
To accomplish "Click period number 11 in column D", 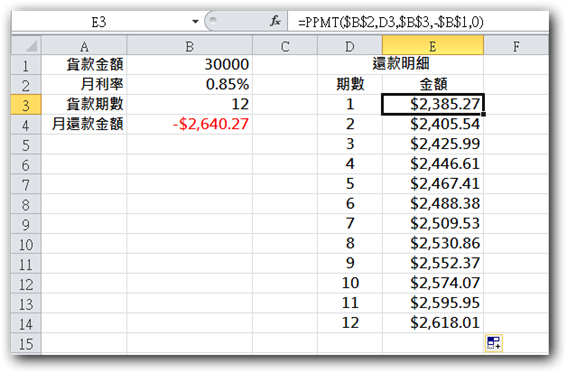I will 350,304.
